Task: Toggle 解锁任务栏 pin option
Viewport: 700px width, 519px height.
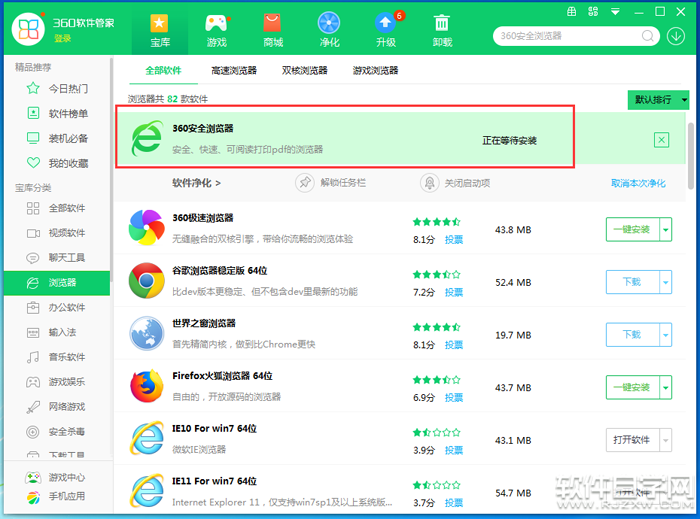Action: (331, 183)
